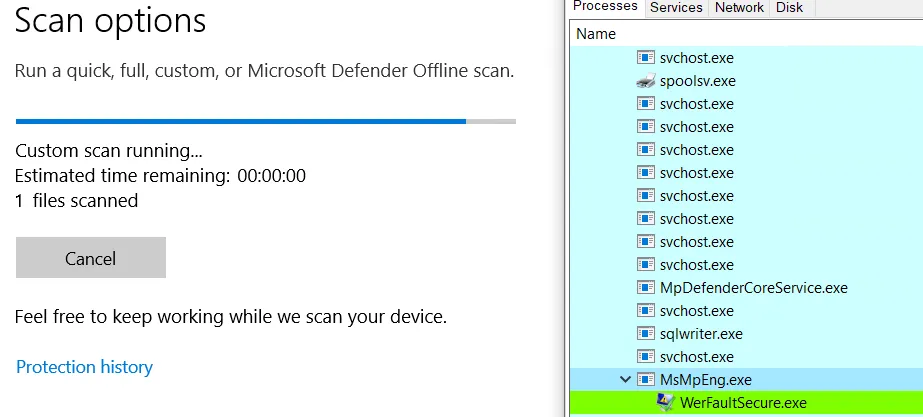Click the MsMpEng.exe process icon
The height and width of the screenshot is (417, 923).
coord(645,380)
